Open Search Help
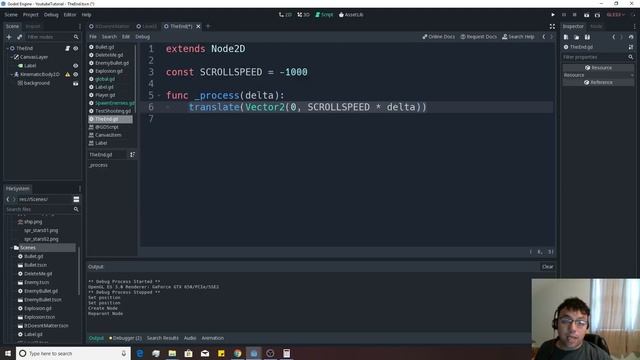Screen dimensions: 640x360 [x=518, y=37]
